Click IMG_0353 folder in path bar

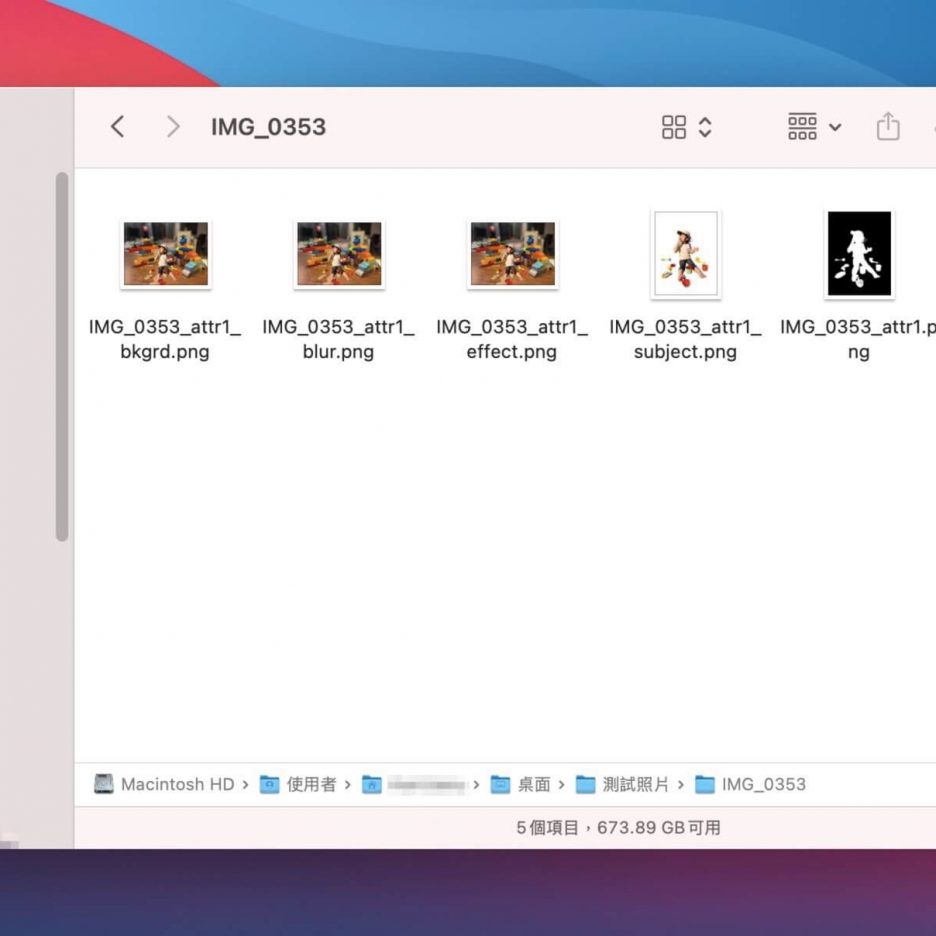point(751,784)
